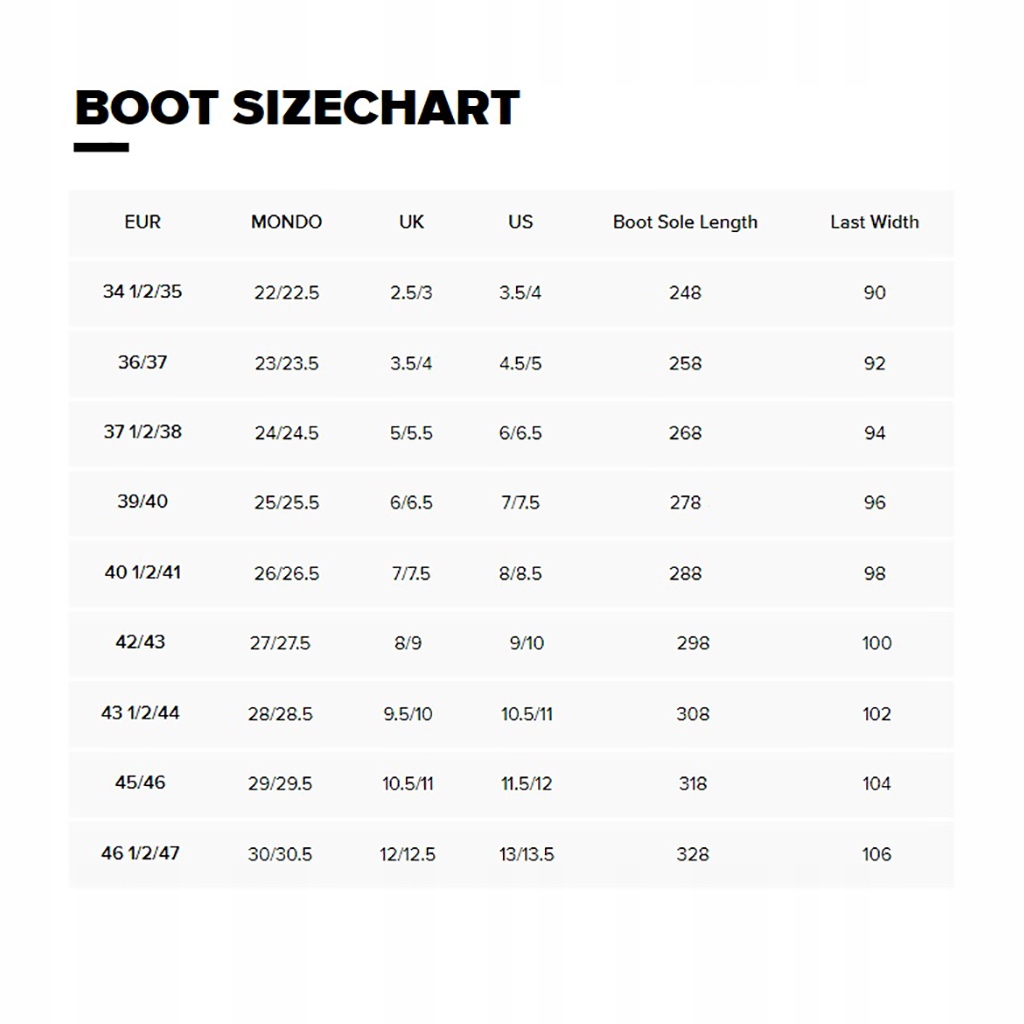The height and width of the screenshot is (1024, 1024).
Task: Click the EUR 42/43 size cell
Action: point(140,642)
